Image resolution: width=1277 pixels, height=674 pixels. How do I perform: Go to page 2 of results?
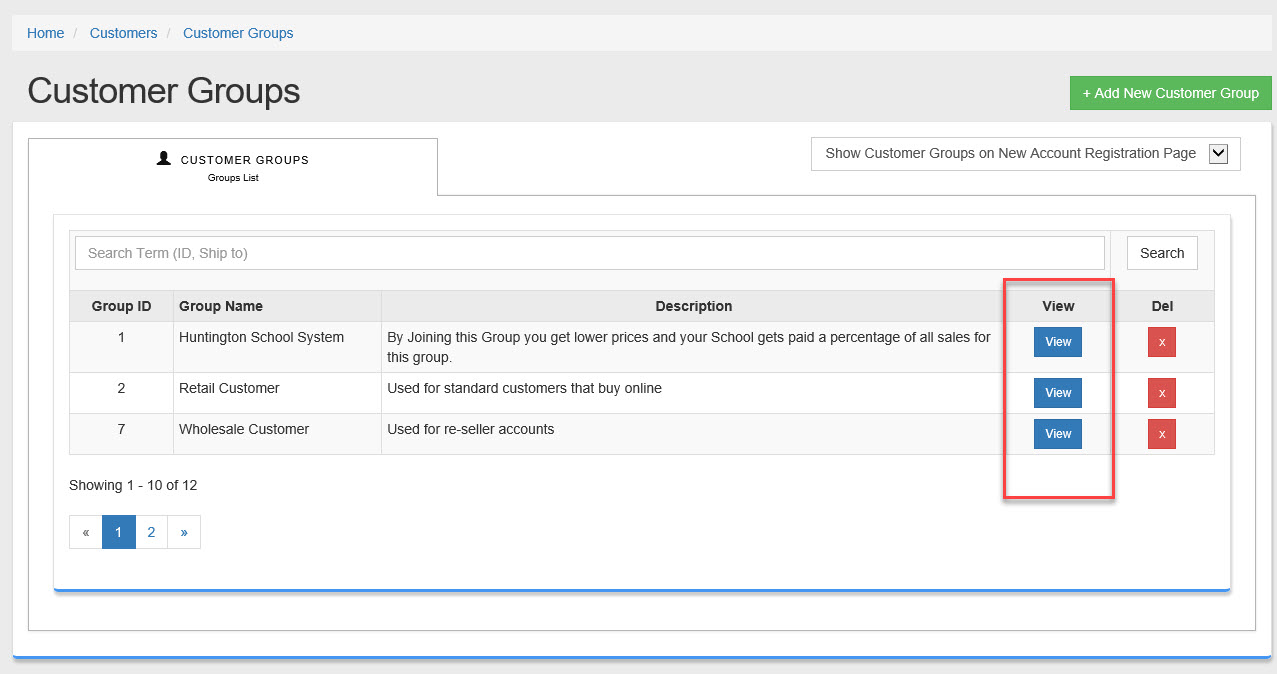[151, 532]
